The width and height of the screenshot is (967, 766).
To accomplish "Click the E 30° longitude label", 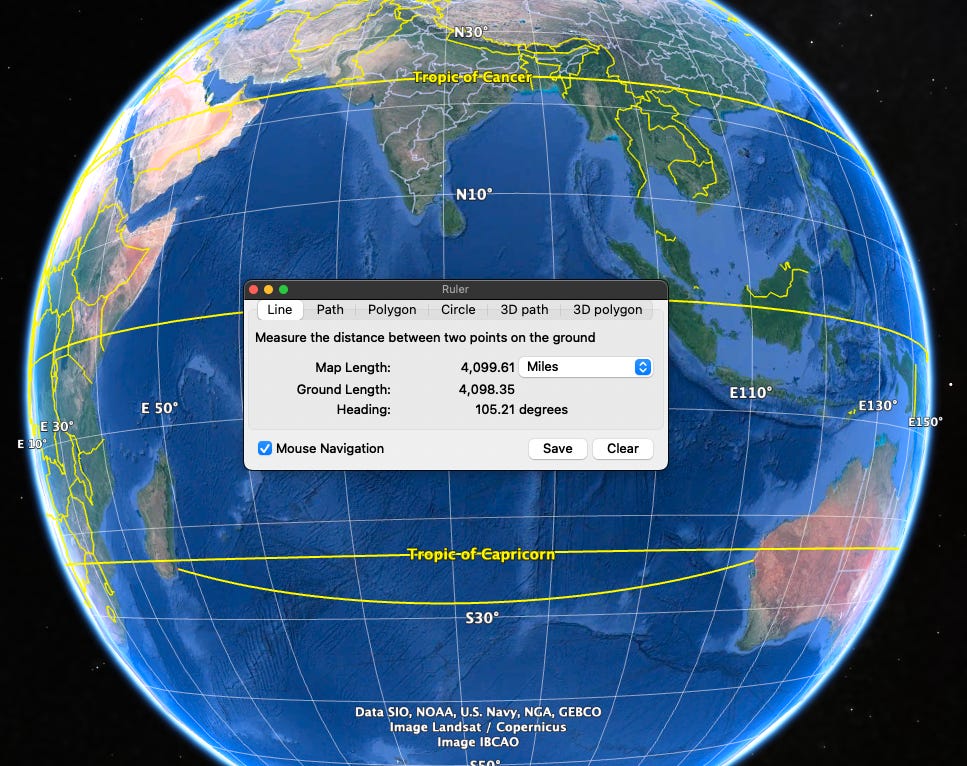I will (x=57, y=426).
